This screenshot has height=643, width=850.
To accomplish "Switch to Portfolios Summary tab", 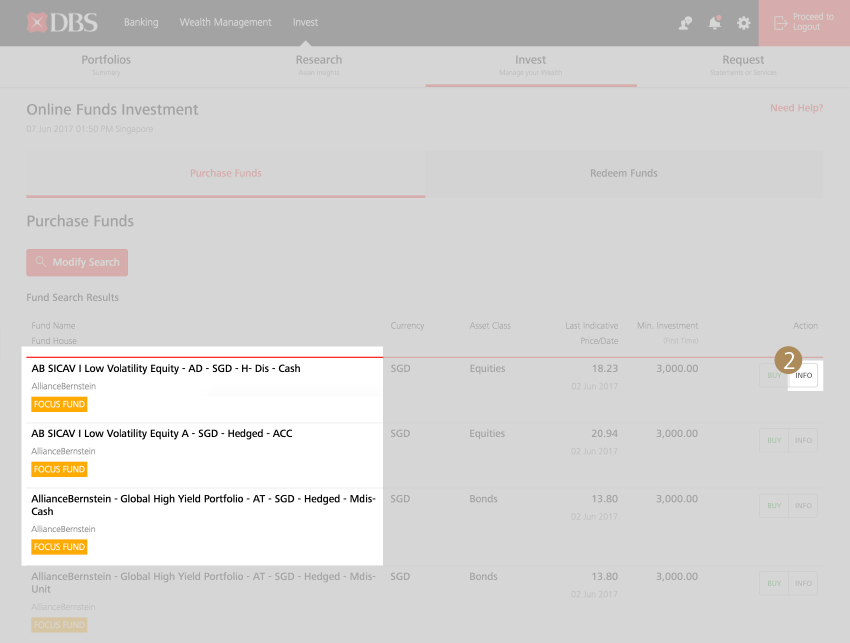I will 106,65.
